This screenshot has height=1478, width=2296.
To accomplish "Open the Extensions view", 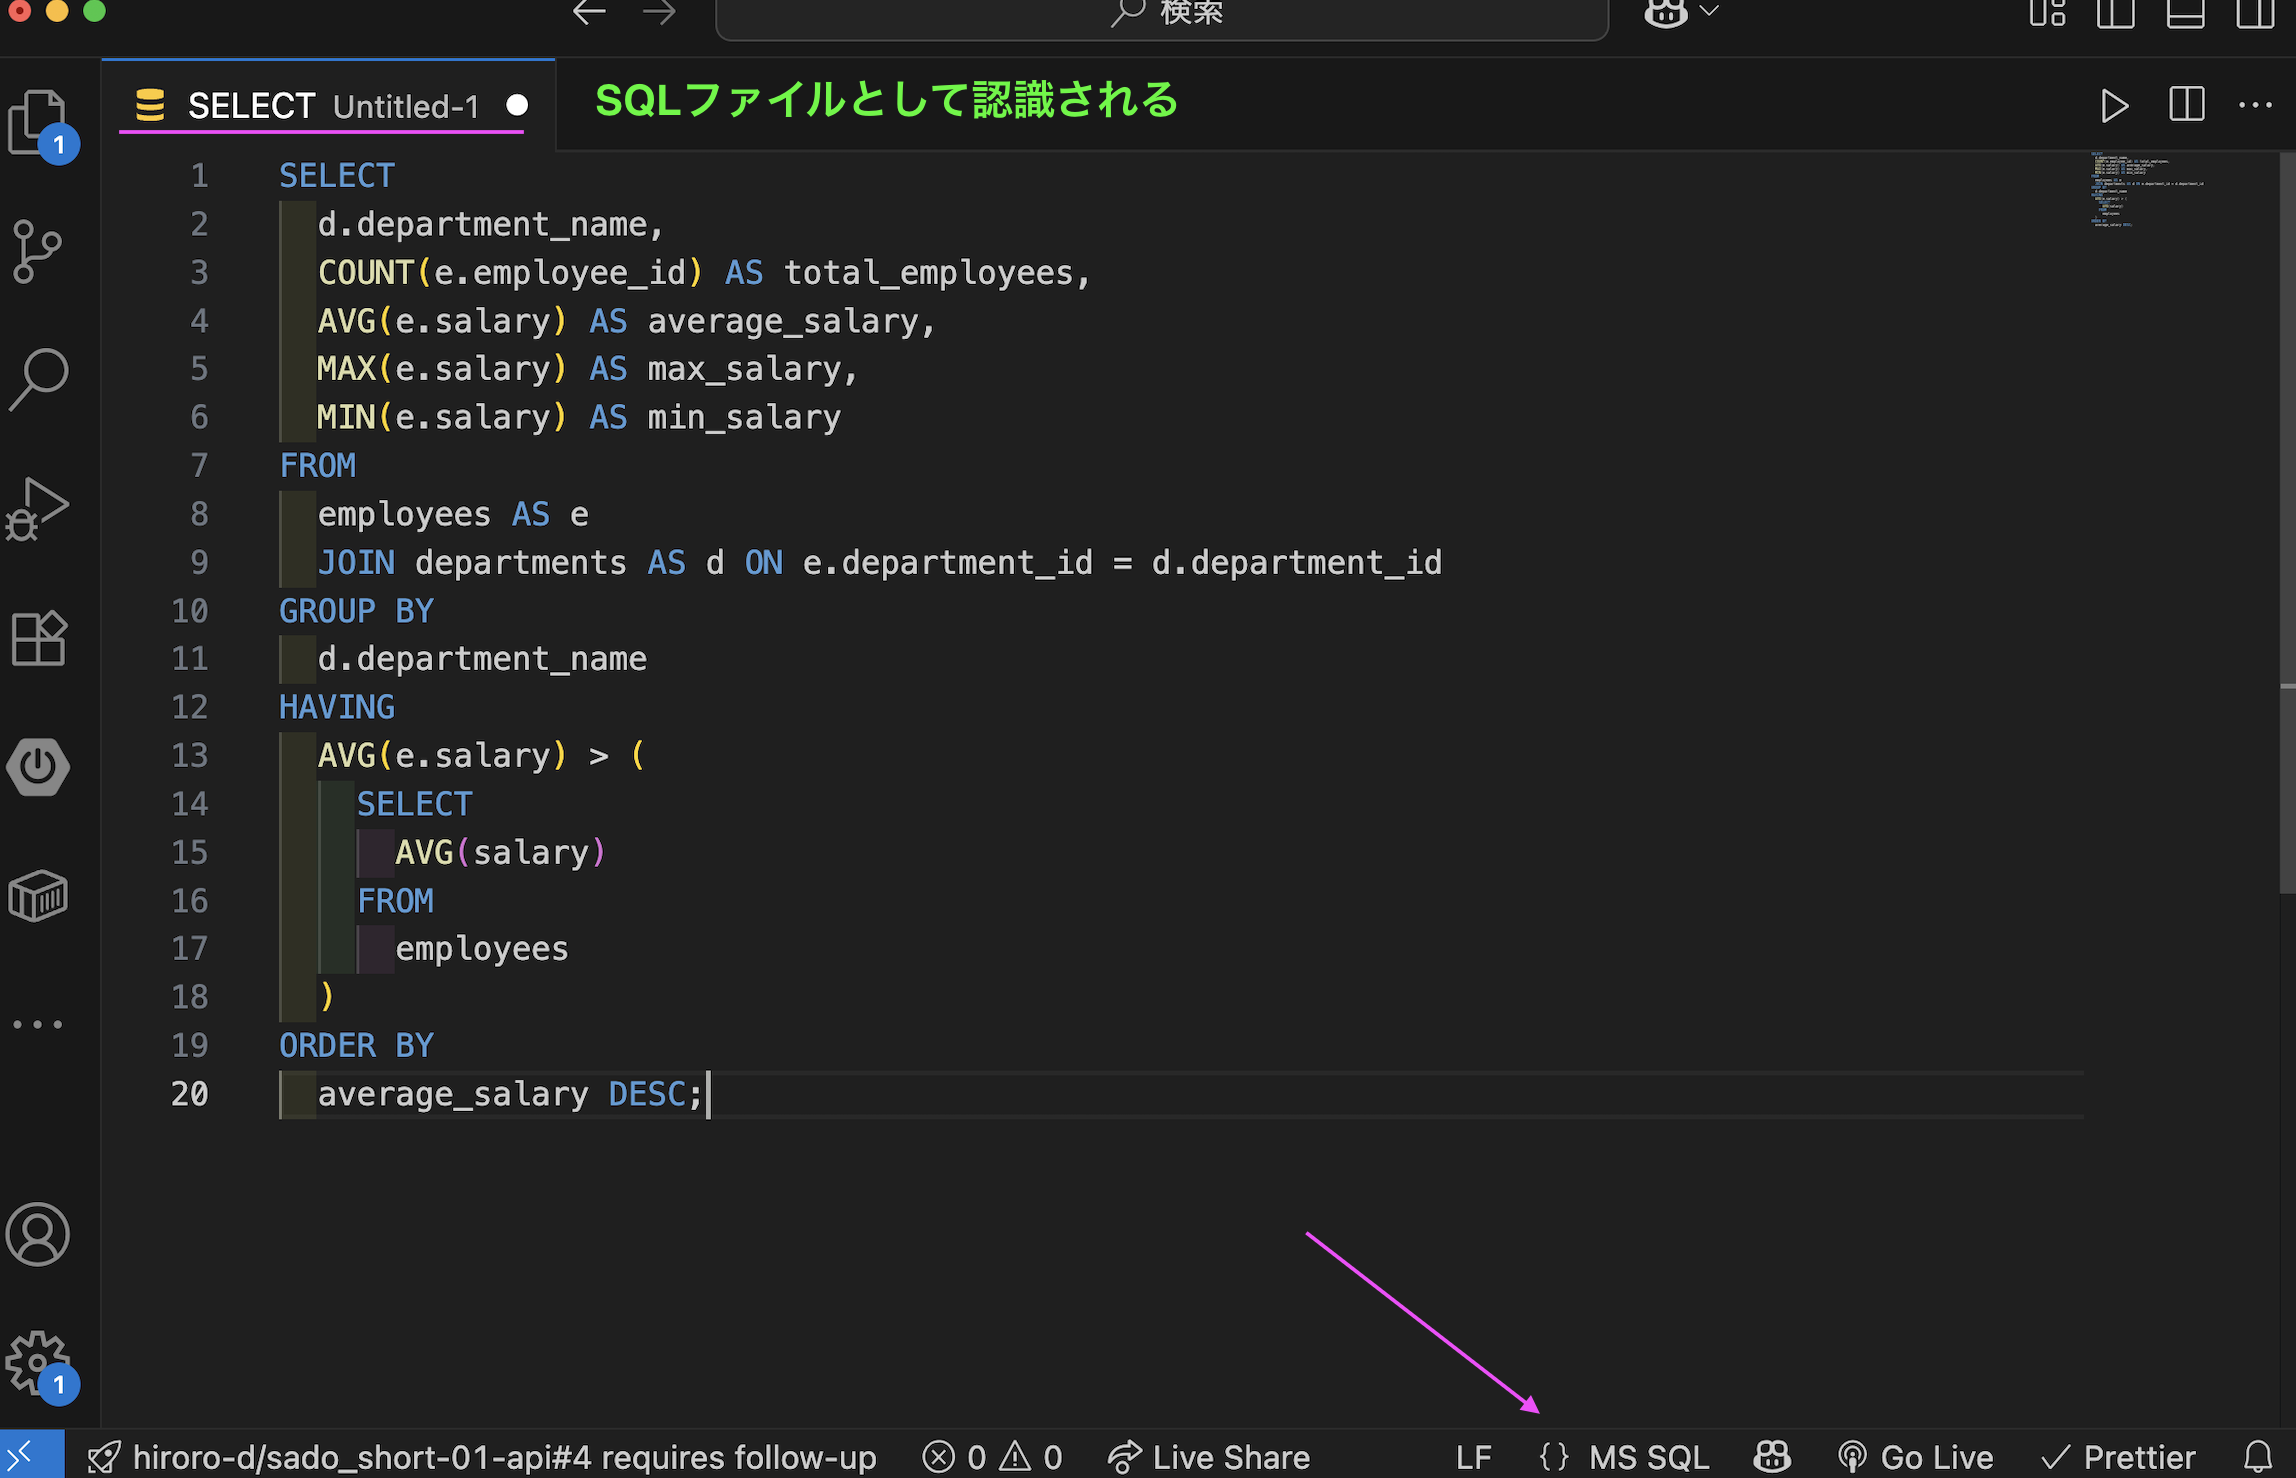I will point(40,638).
